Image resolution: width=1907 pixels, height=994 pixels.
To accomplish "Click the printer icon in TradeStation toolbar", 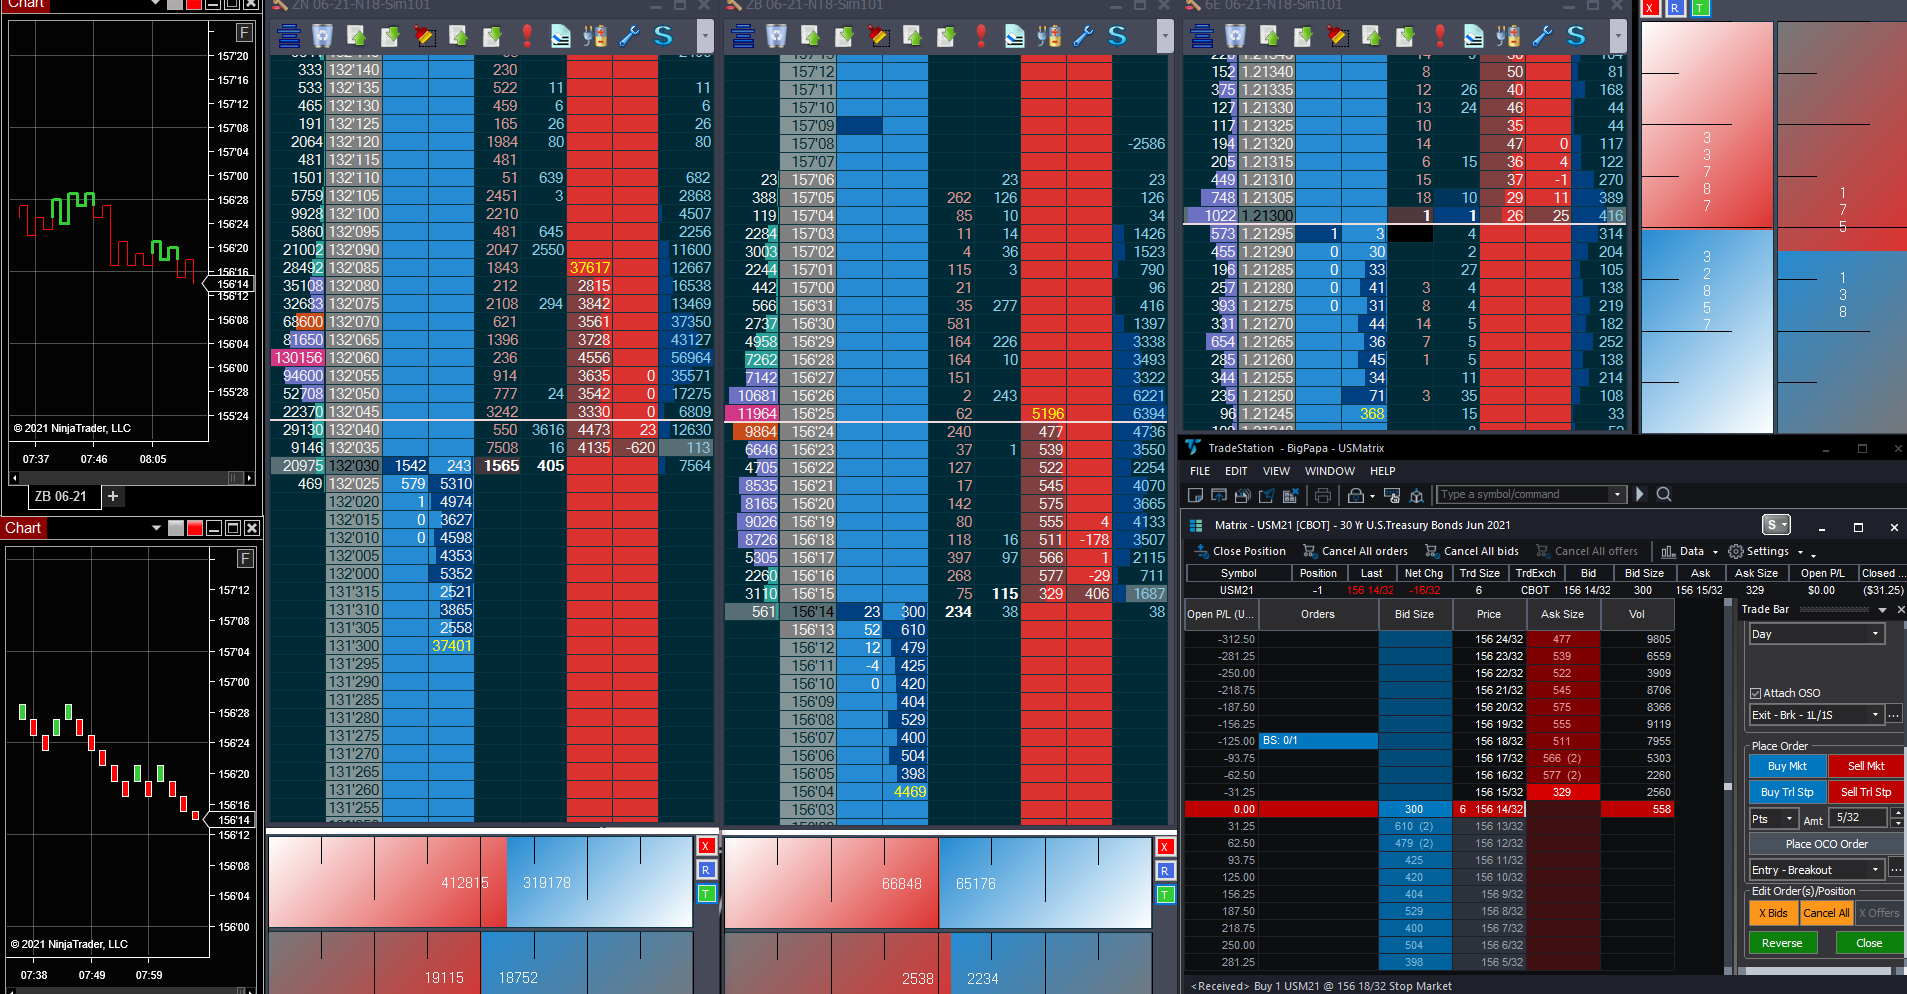I will [x=1323, y=495].
